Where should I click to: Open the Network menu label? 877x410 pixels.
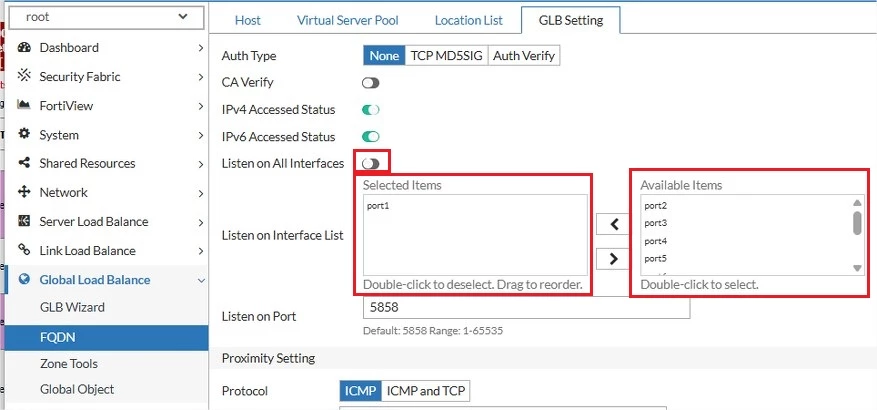(63, 192)
